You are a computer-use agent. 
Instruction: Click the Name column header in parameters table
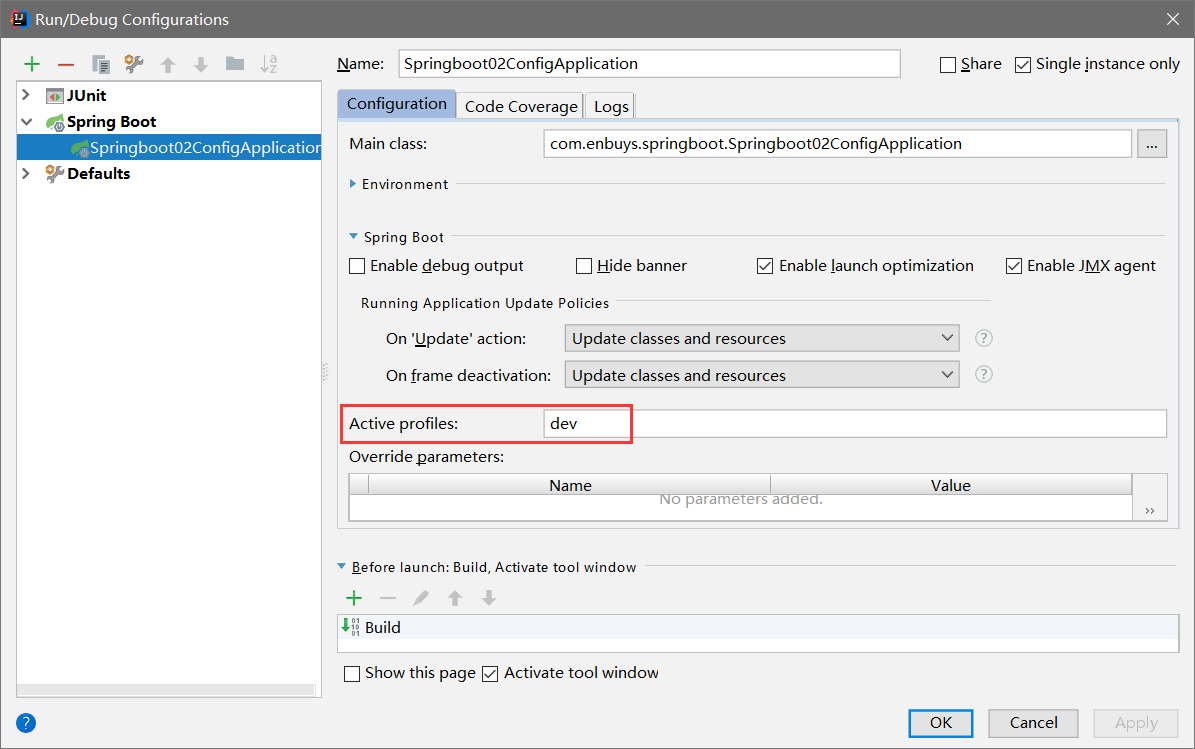570,485
